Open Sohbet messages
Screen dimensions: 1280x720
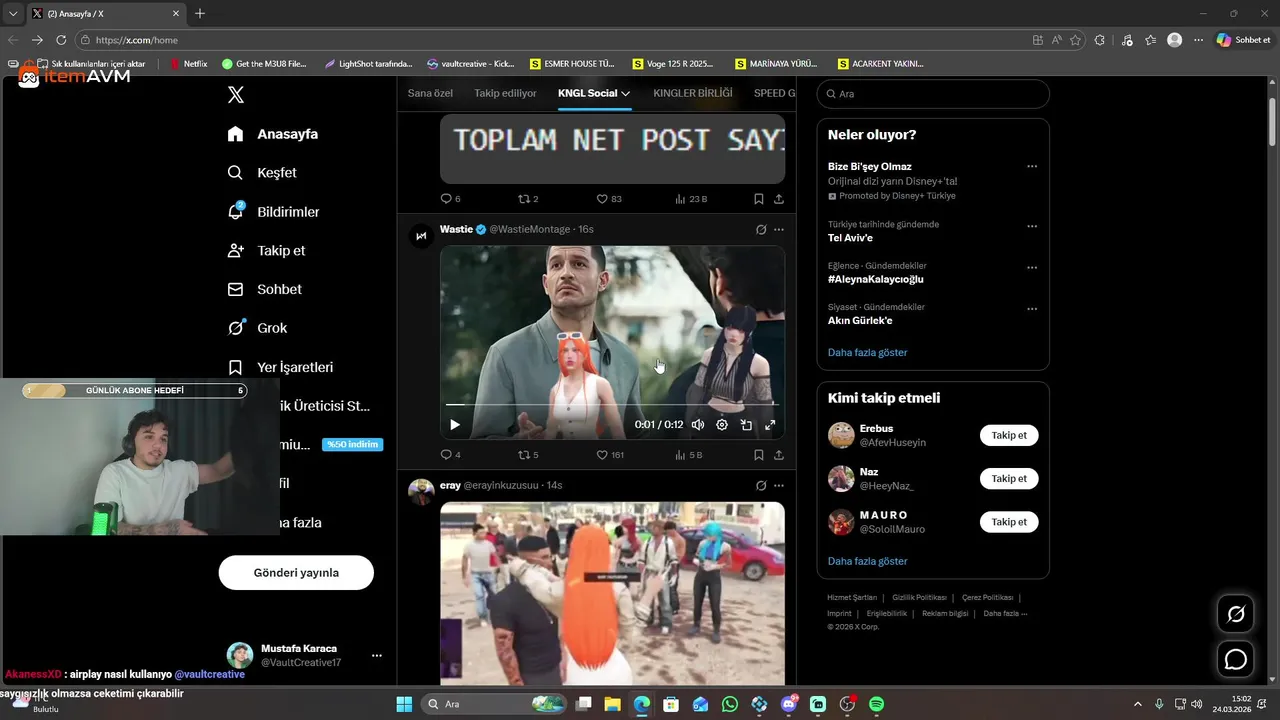pos(264,289)
